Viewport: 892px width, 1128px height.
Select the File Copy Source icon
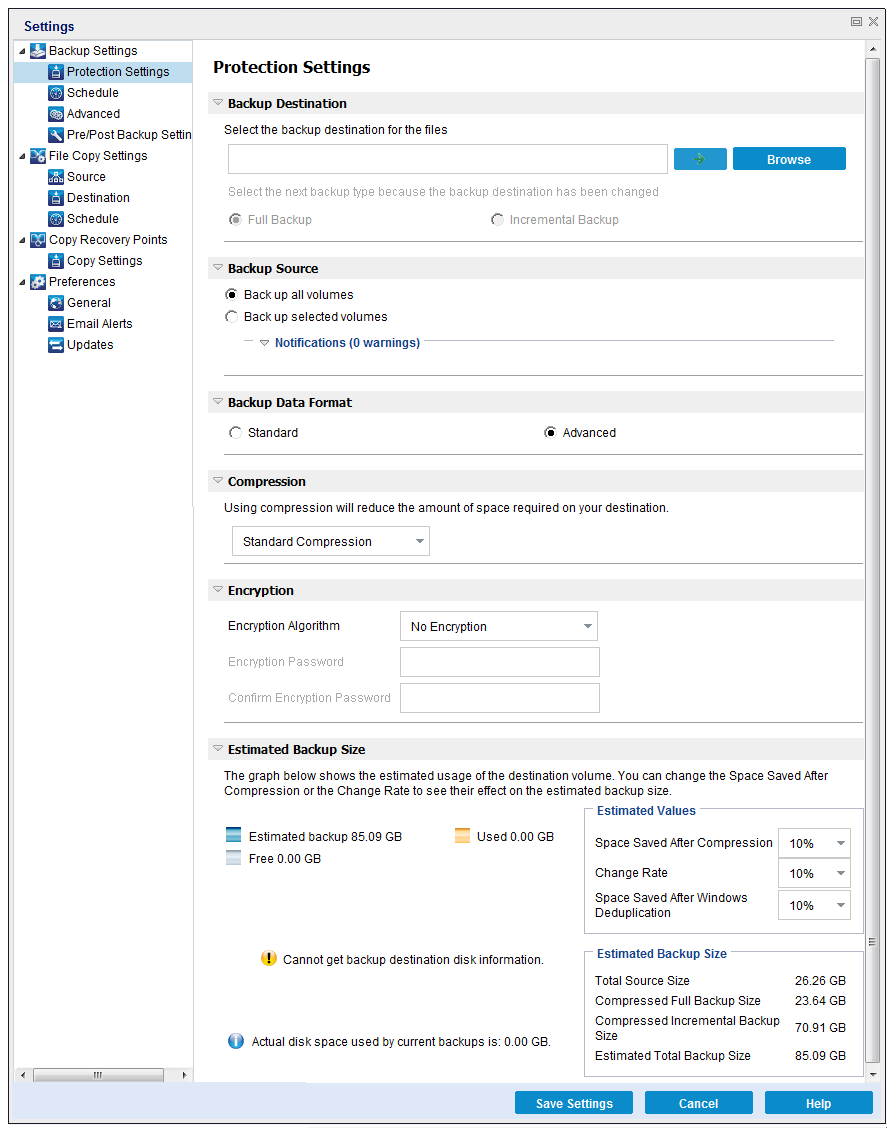click(x=57, y=176)
